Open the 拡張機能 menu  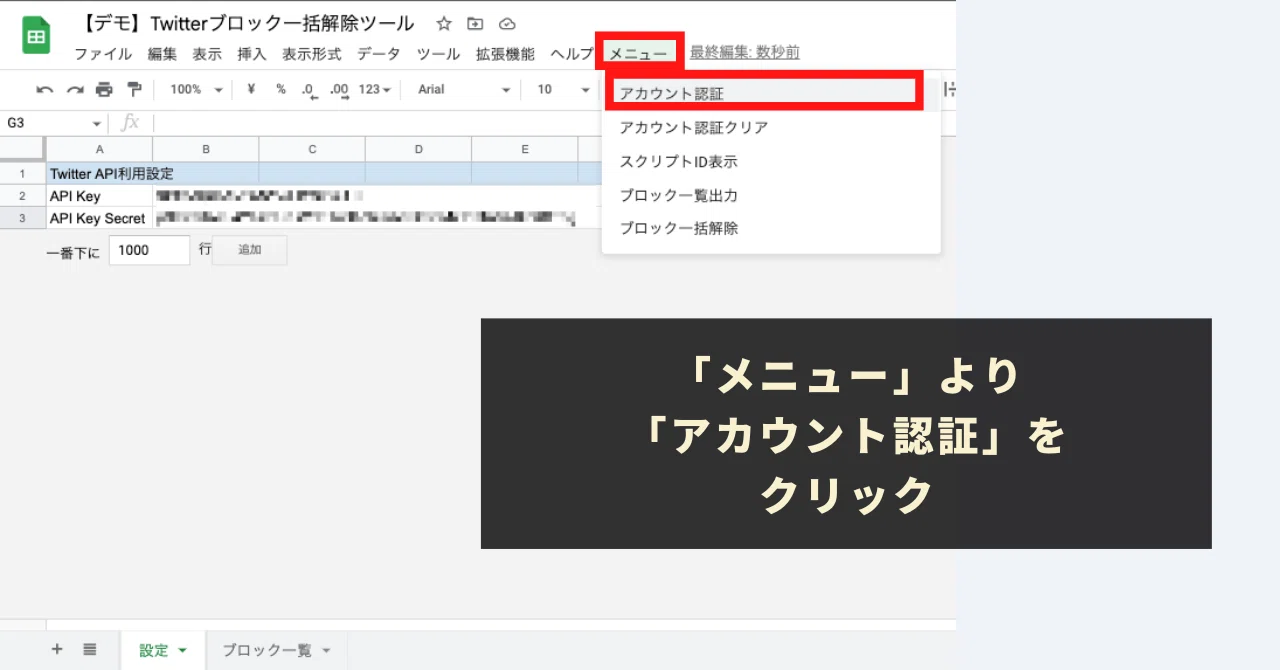point(505,54)
